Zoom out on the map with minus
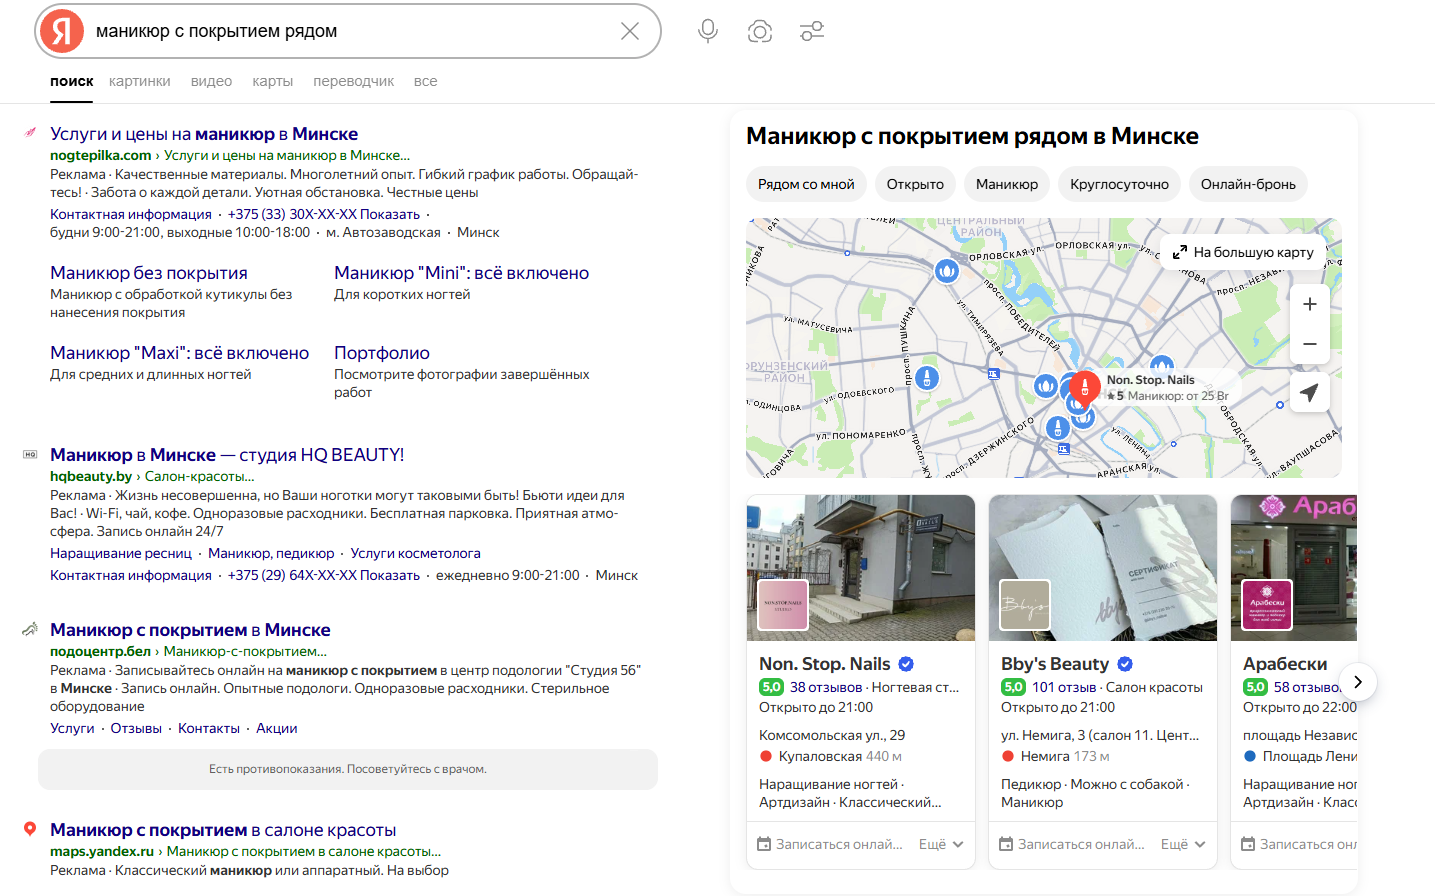The width and height of the screenshot is (1435, 896). 1310,344
